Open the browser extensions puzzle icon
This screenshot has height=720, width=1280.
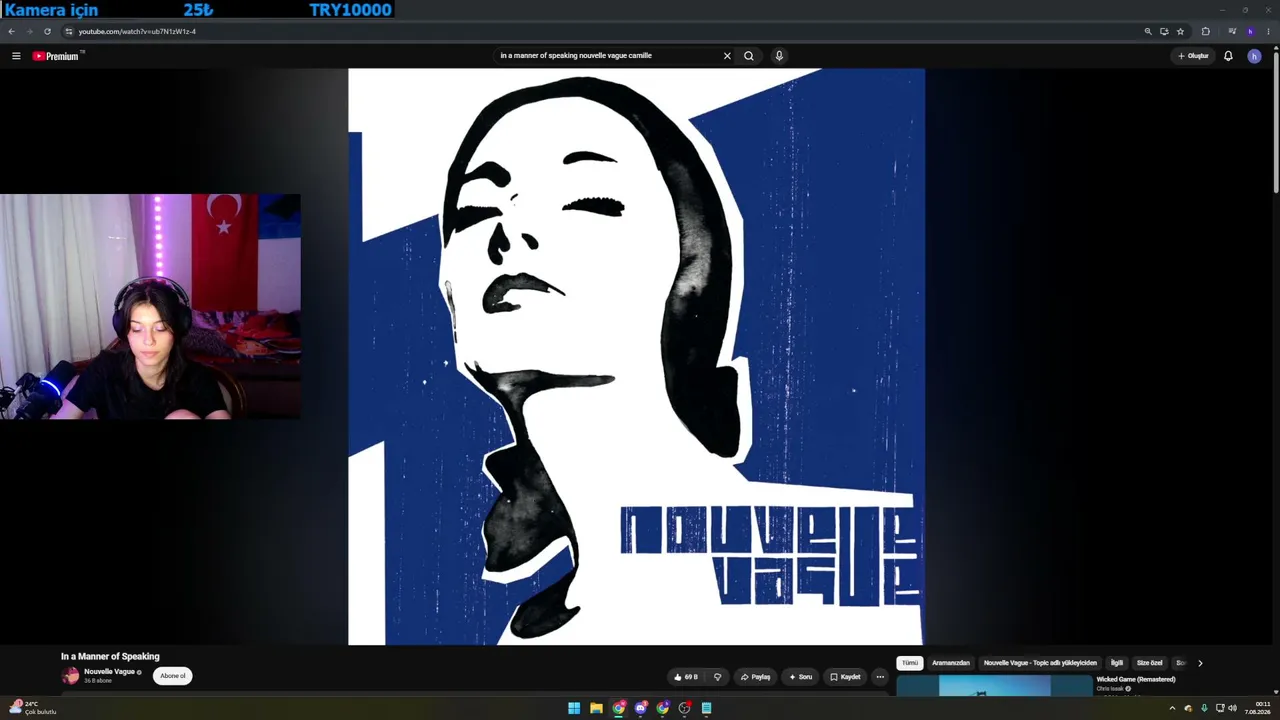tap(1205, 31)
